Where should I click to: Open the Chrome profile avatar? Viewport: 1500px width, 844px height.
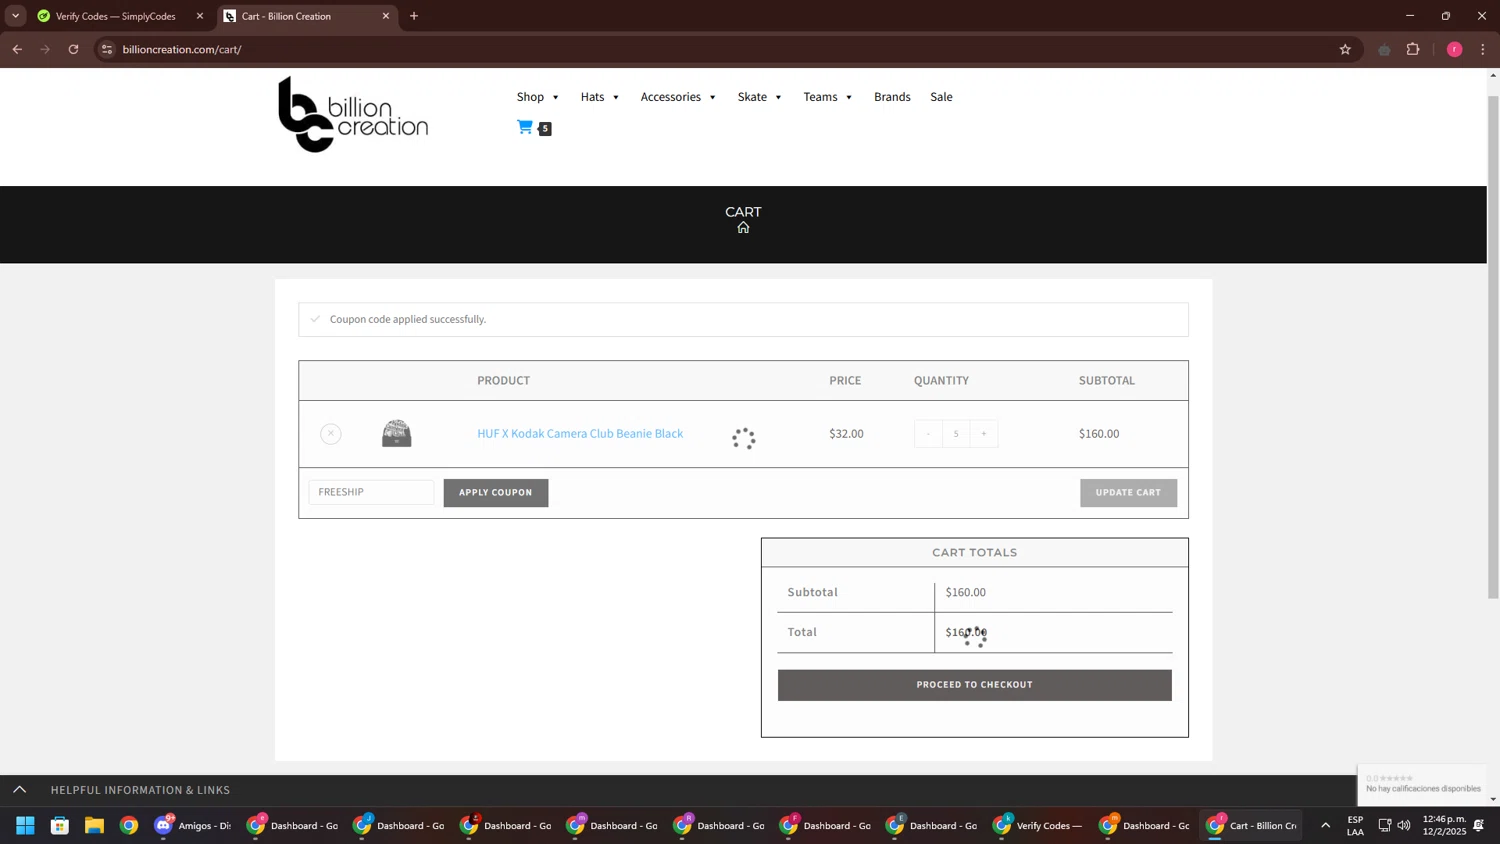pyautogui.click(x=1455, y=49)
